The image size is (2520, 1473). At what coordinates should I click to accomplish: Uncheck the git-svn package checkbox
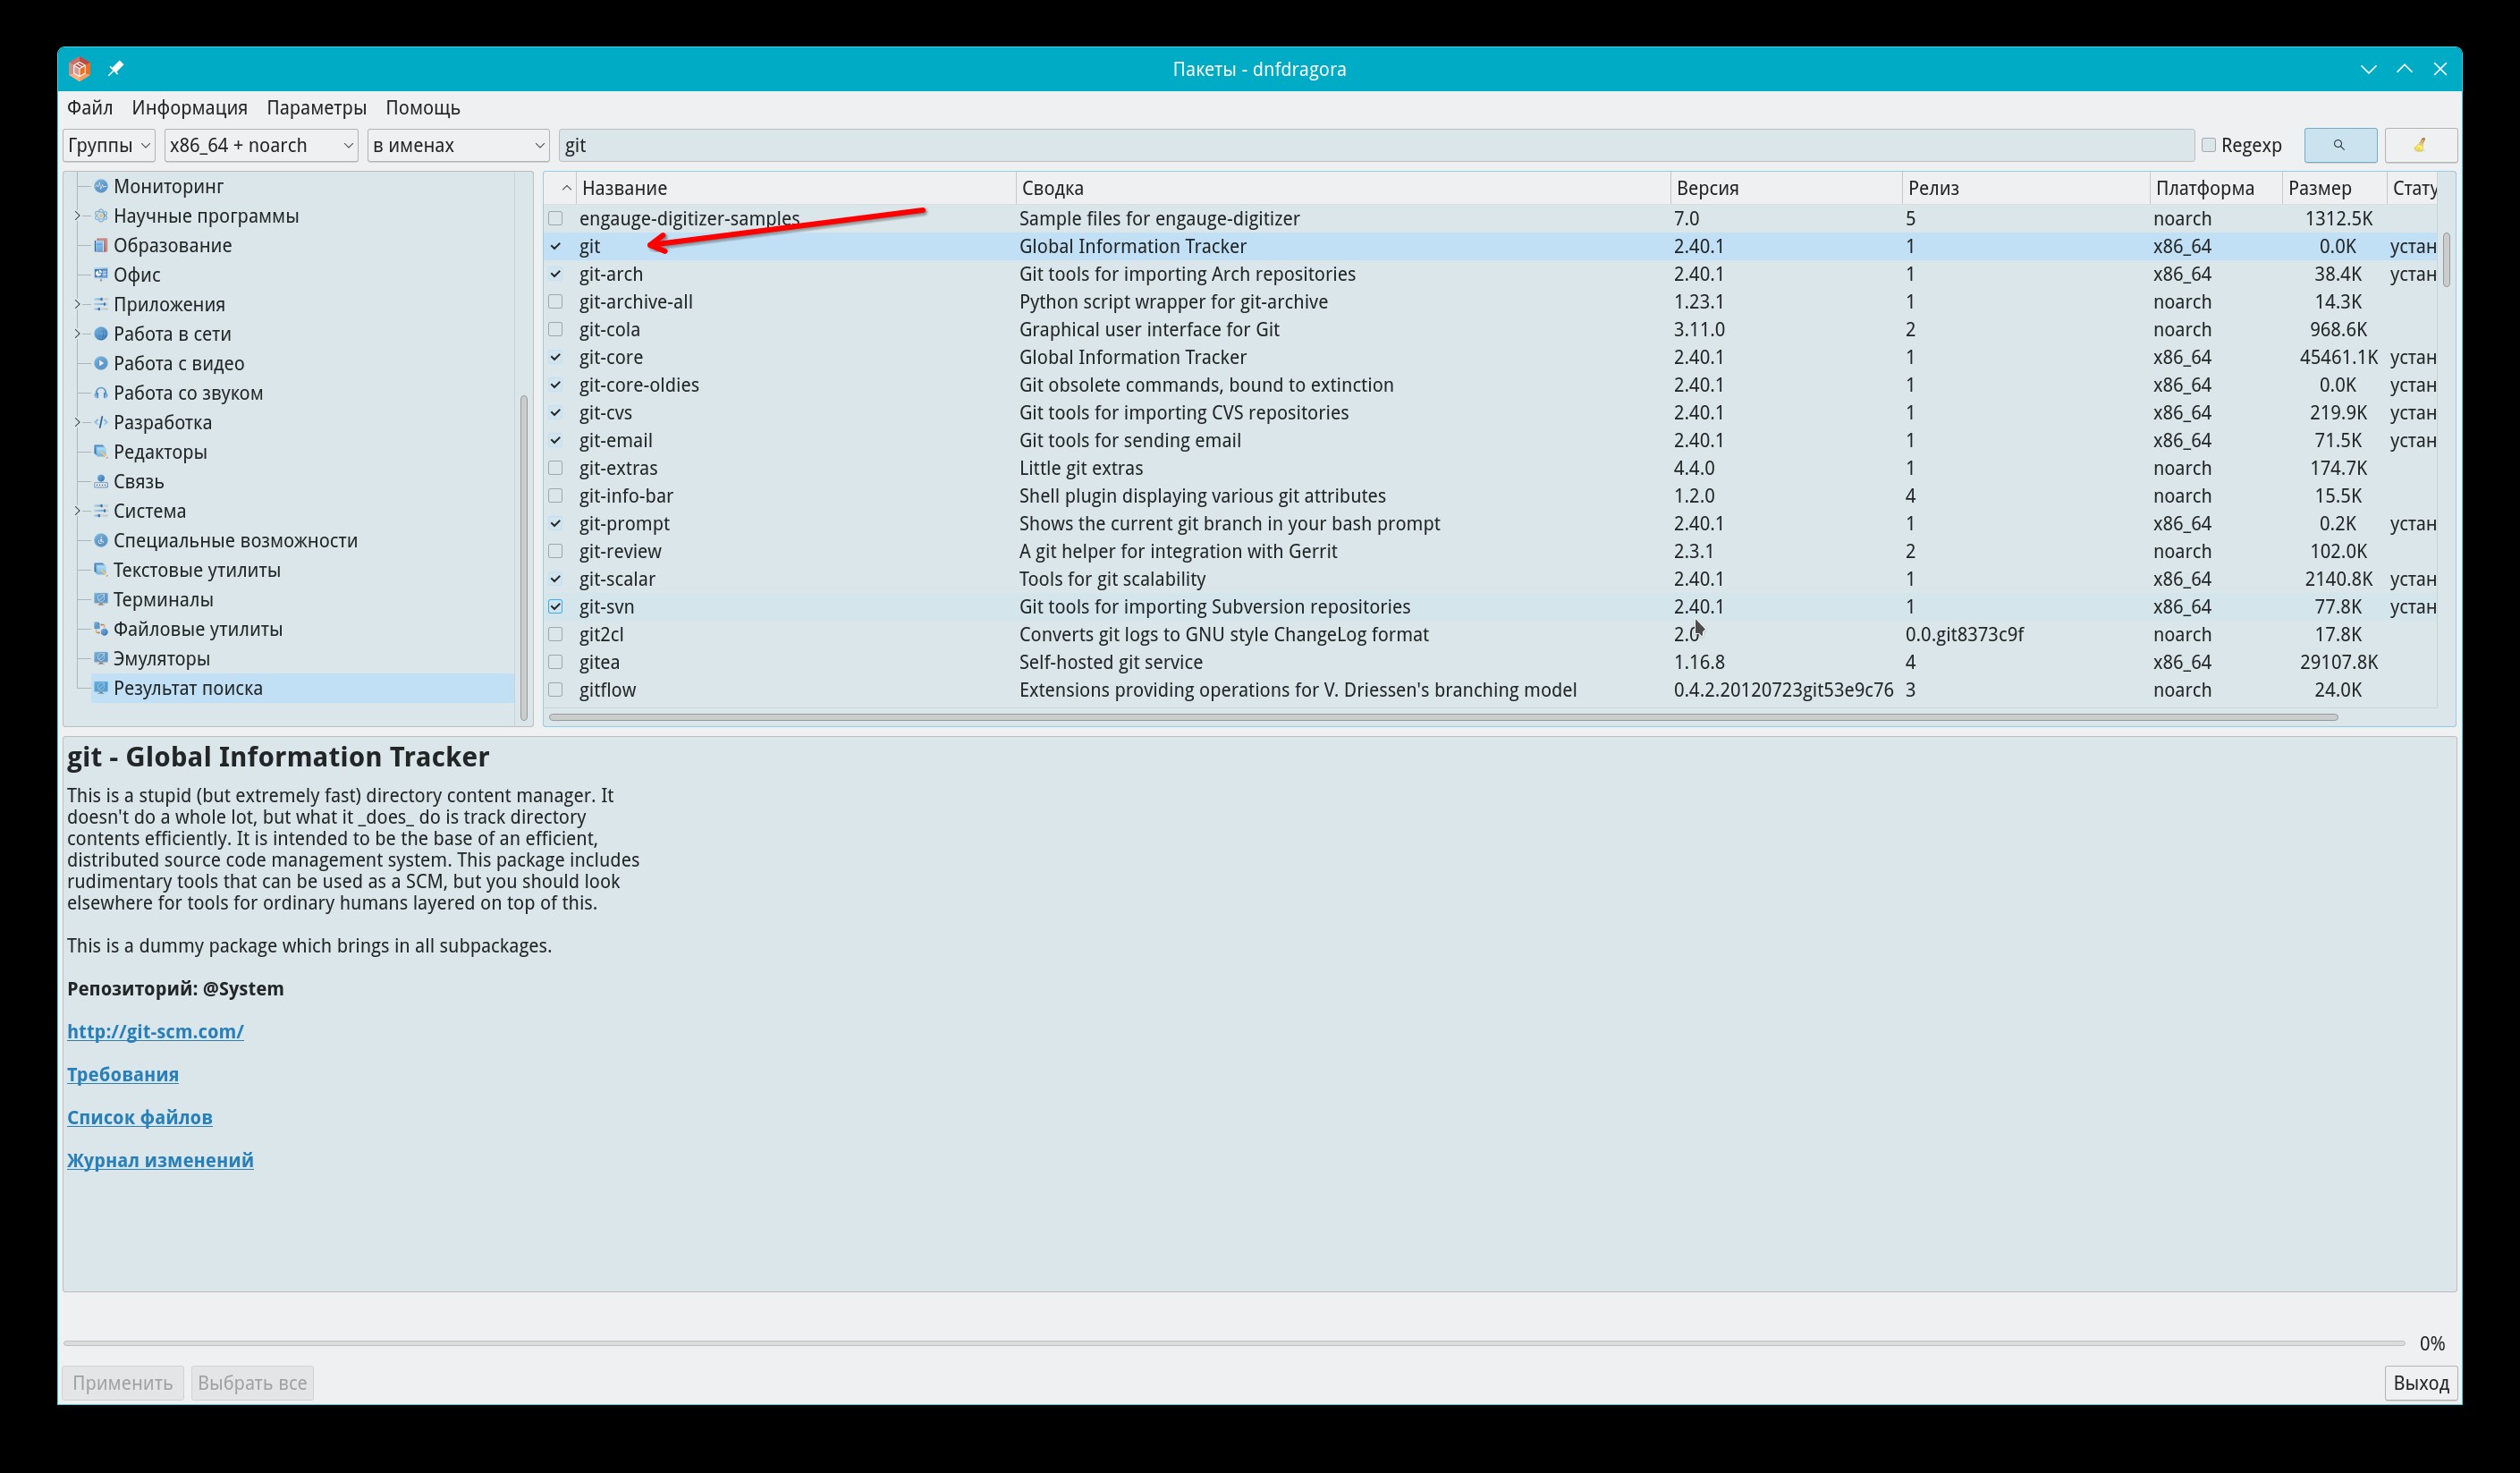(x=556, y=607)
